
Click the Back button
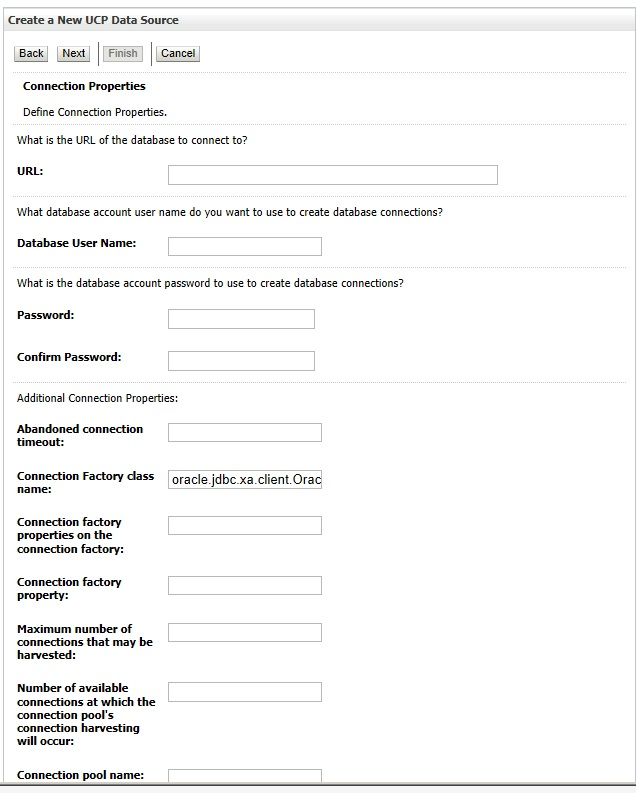click(32, 53)
